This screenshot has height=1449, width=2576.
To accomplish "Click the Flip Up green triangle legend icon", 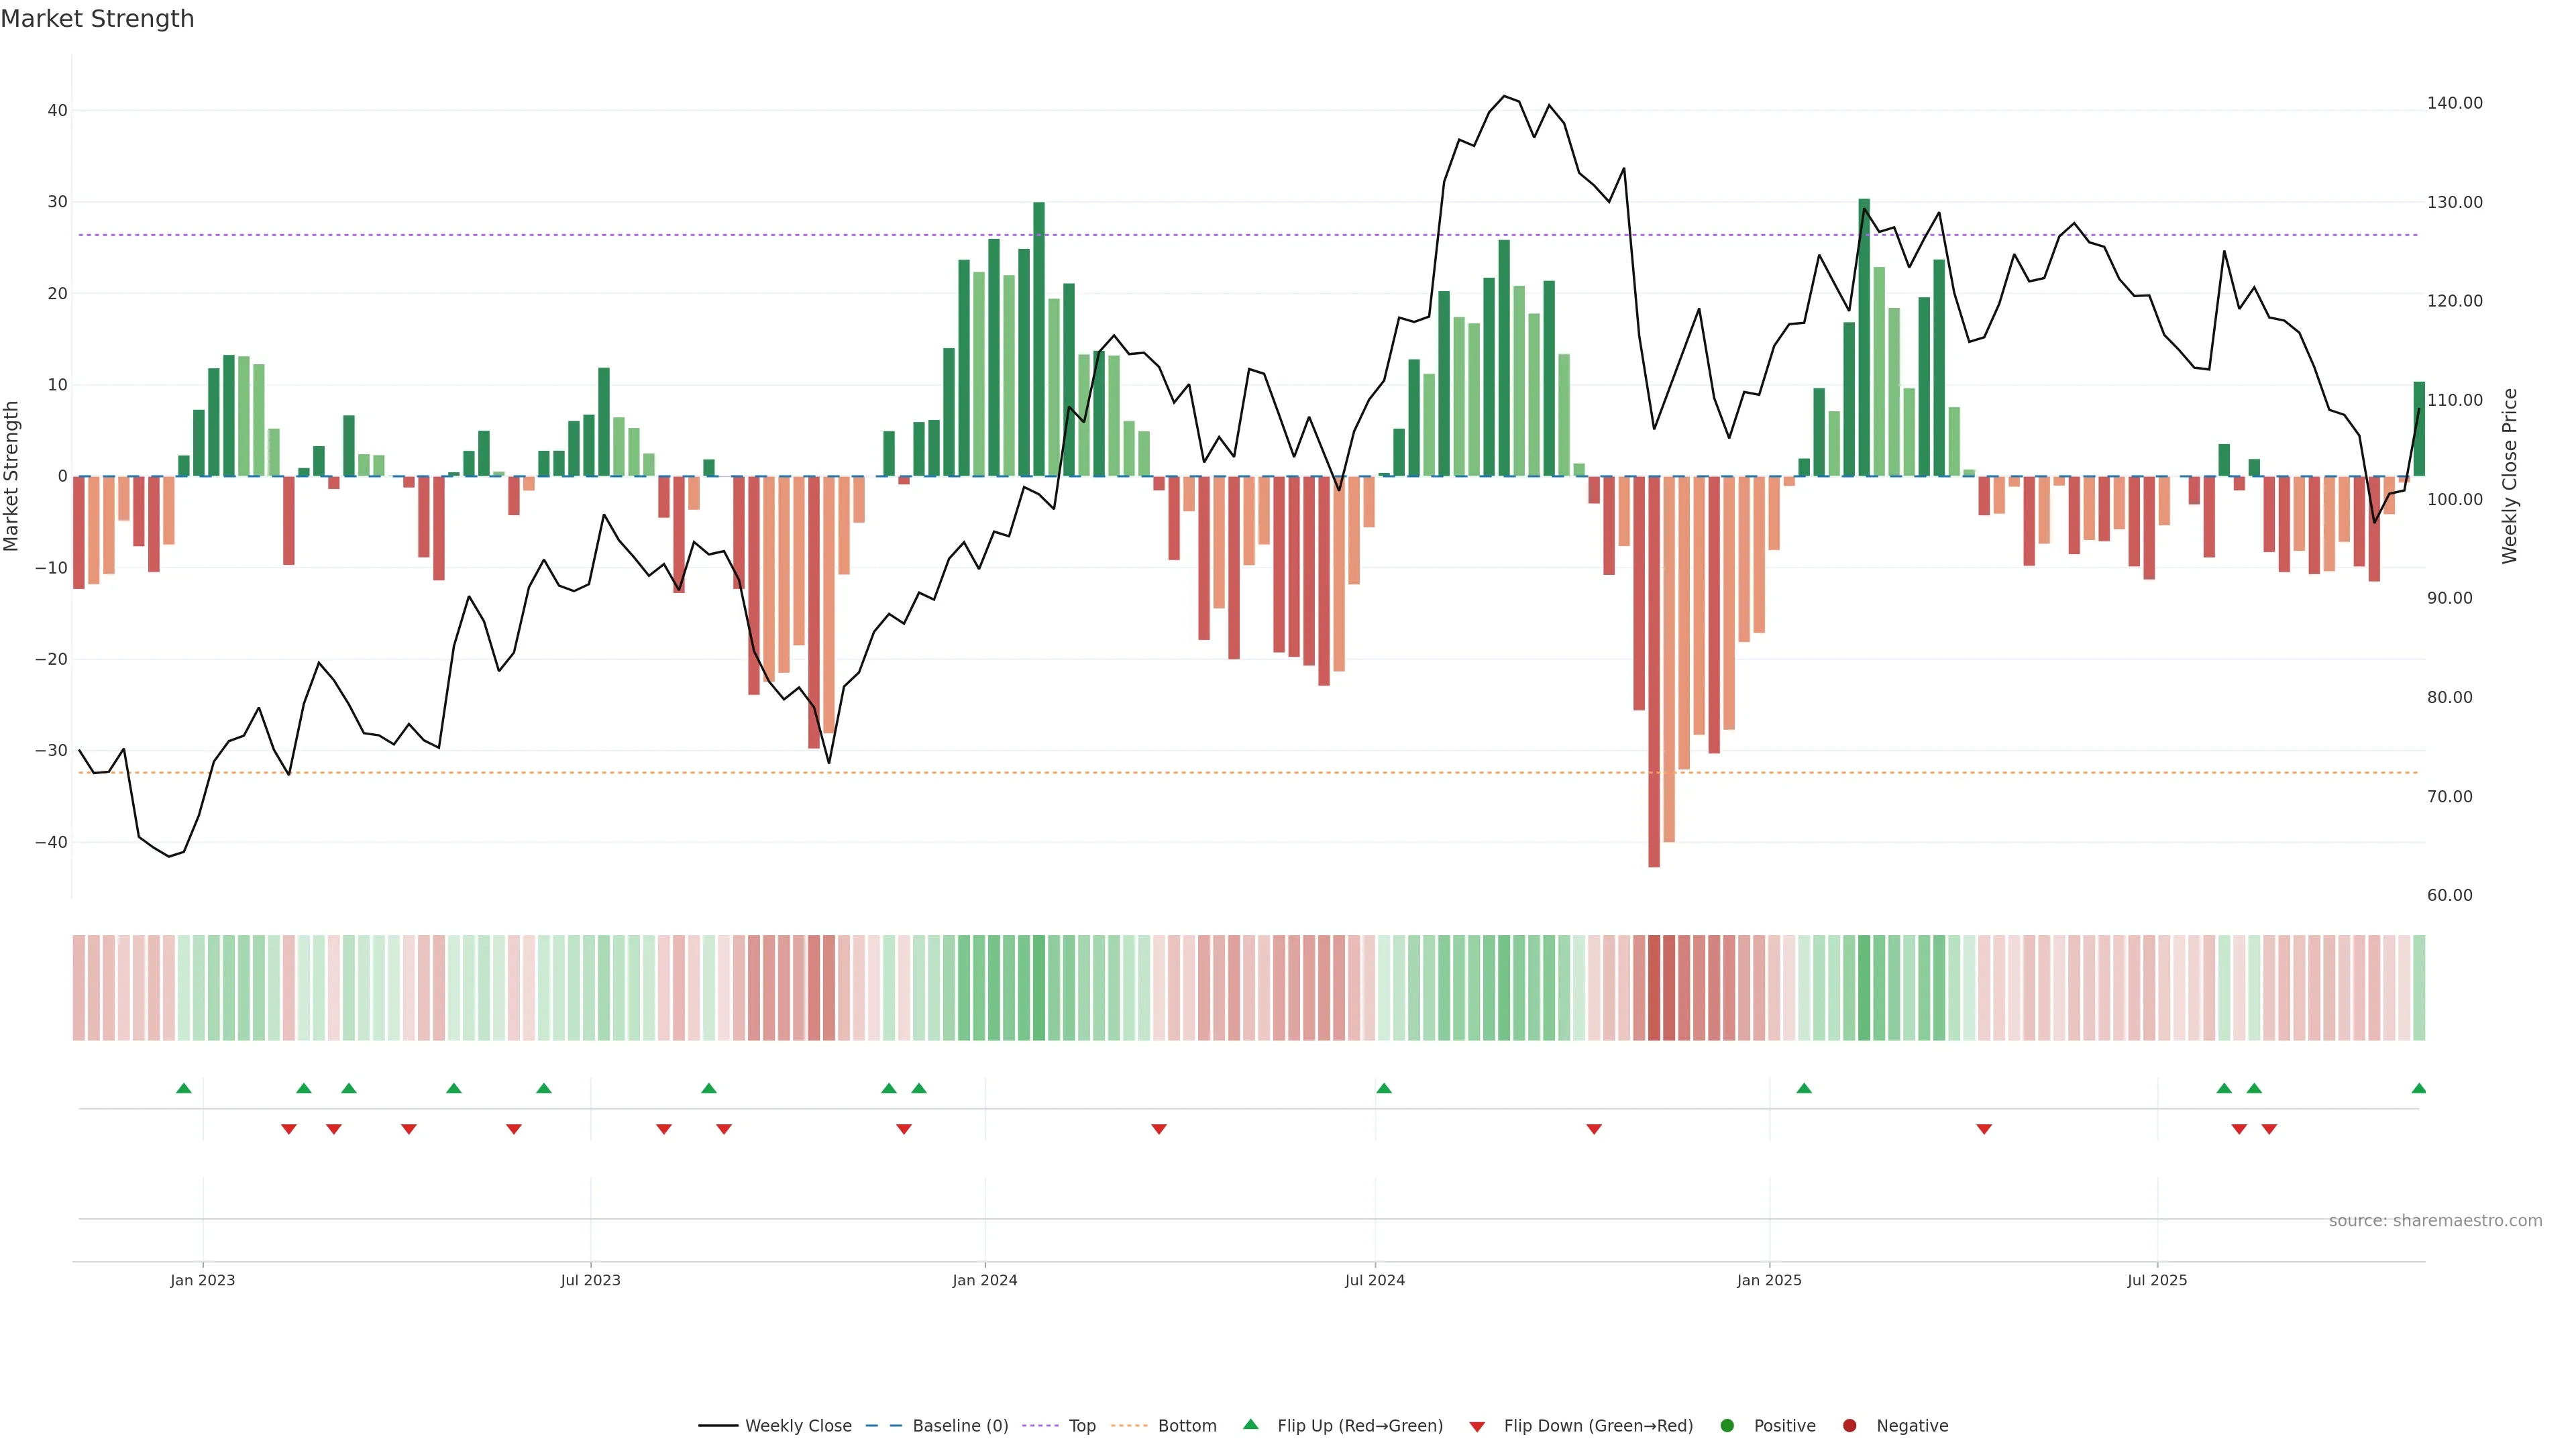I will pyautogui.click(x=1250, y=1425).
